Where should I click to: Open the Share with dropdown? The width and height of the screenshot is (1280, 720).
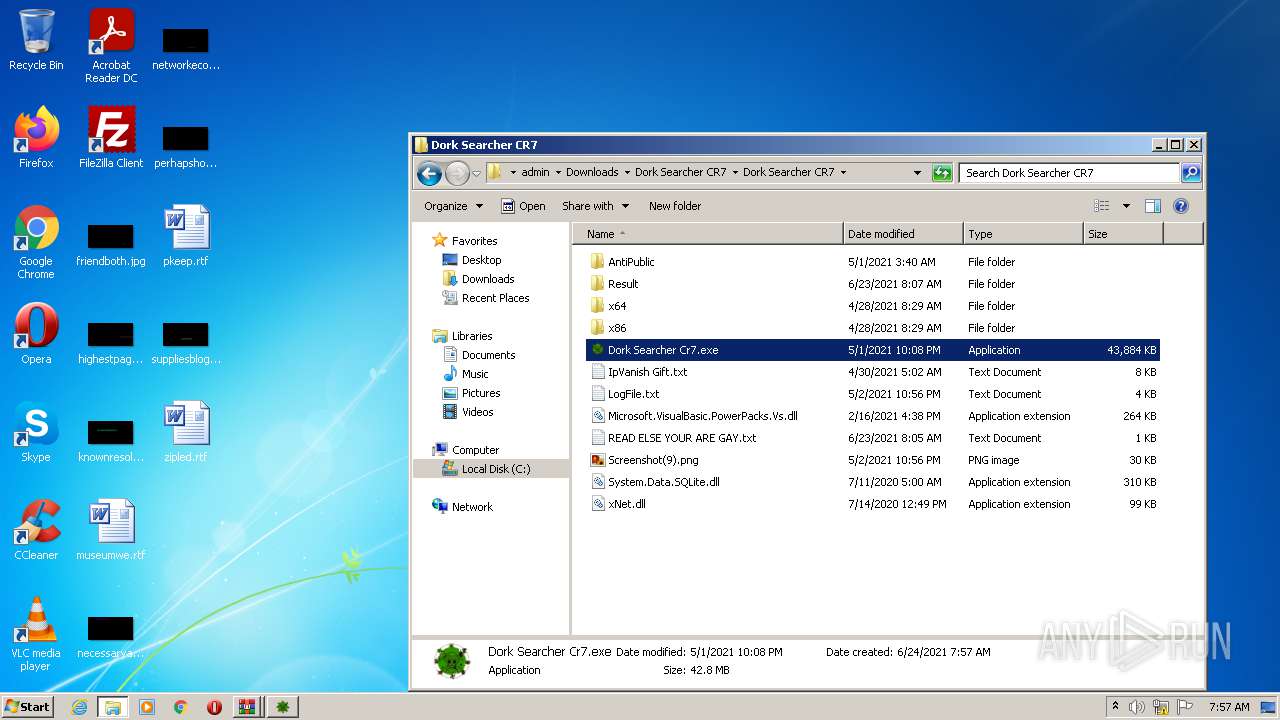(x=596, y=206)
